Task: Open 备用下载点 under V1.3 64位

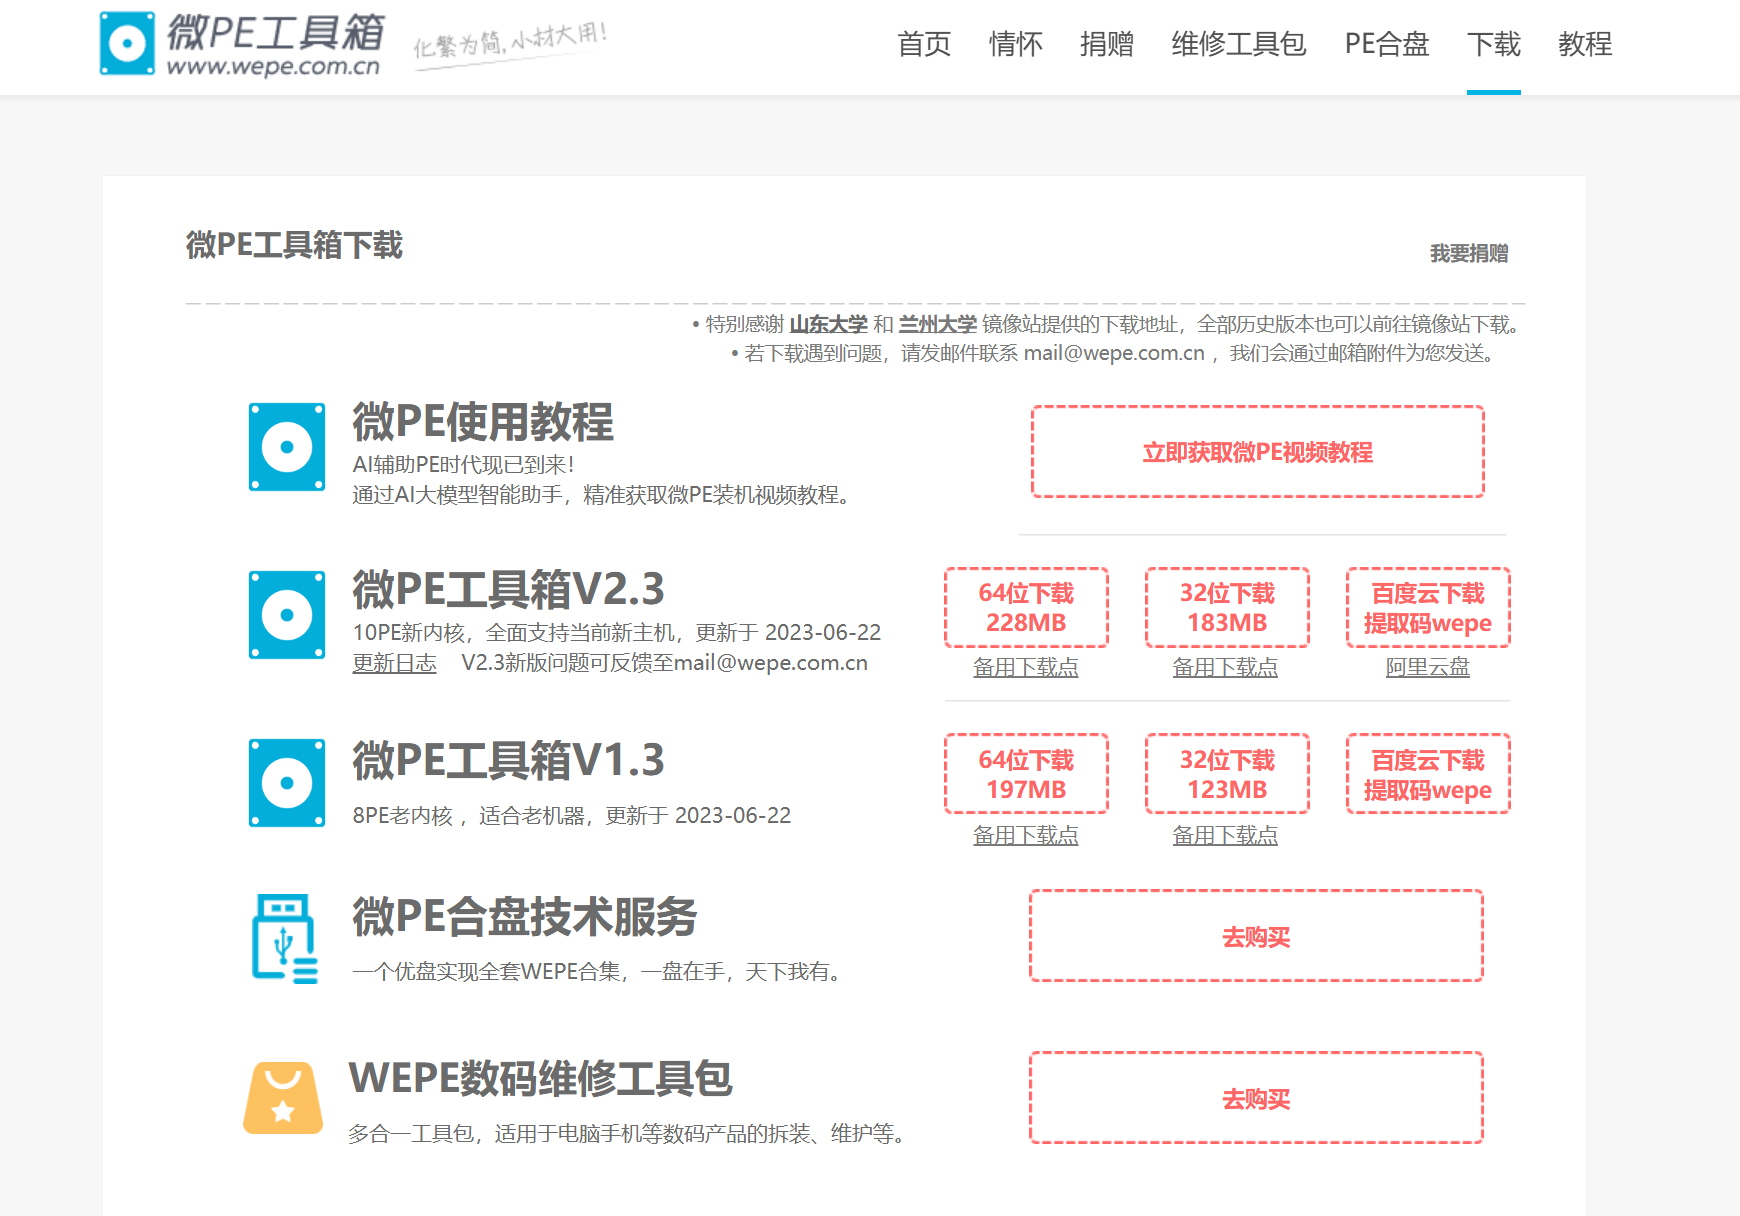Action: [x=1026, y=835]
